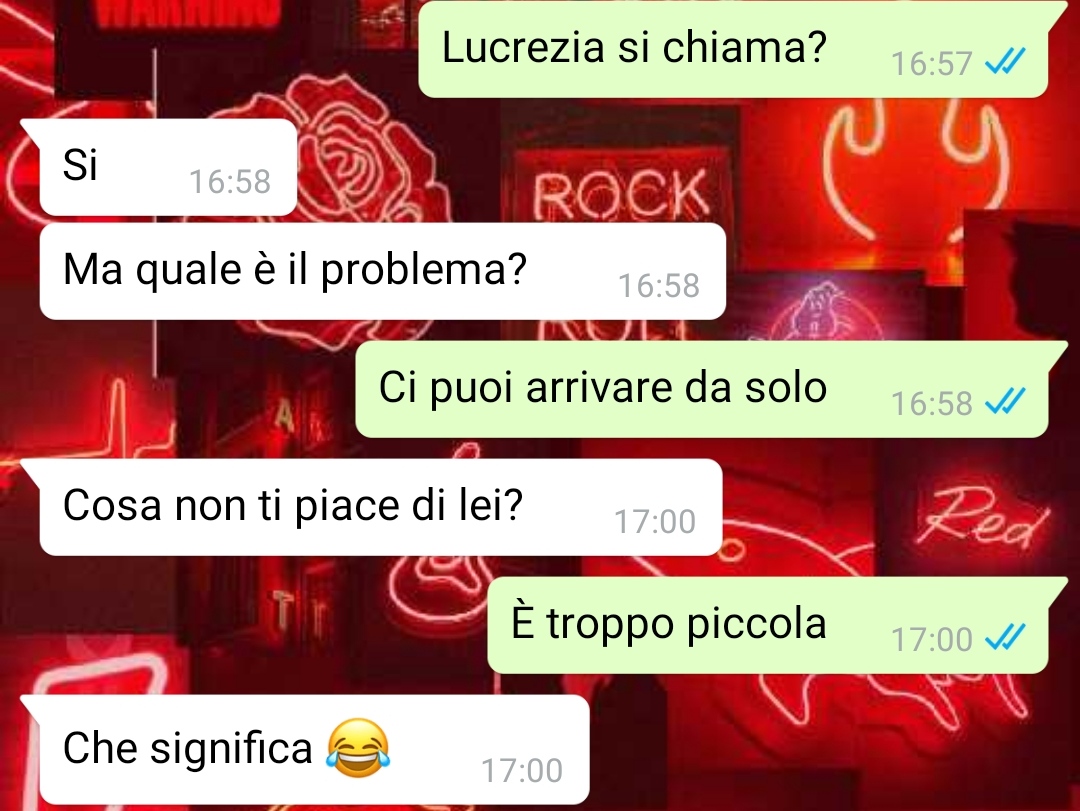
Task: Select the 'Ma quale è il problema?' message
Action: pyautogui.click(x=382, y=271)
